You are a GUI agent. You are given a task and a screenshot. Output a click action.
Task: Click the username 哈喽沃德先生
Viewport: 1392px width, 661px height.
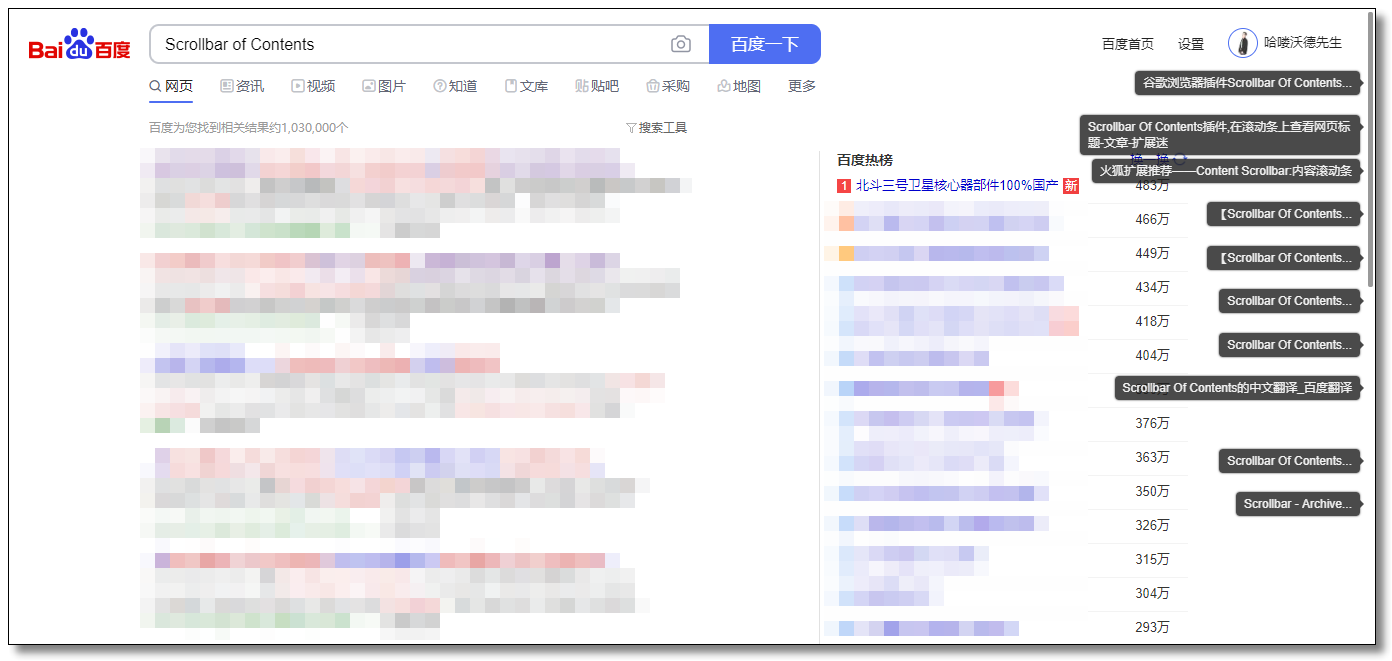(x=1303, y=43)
